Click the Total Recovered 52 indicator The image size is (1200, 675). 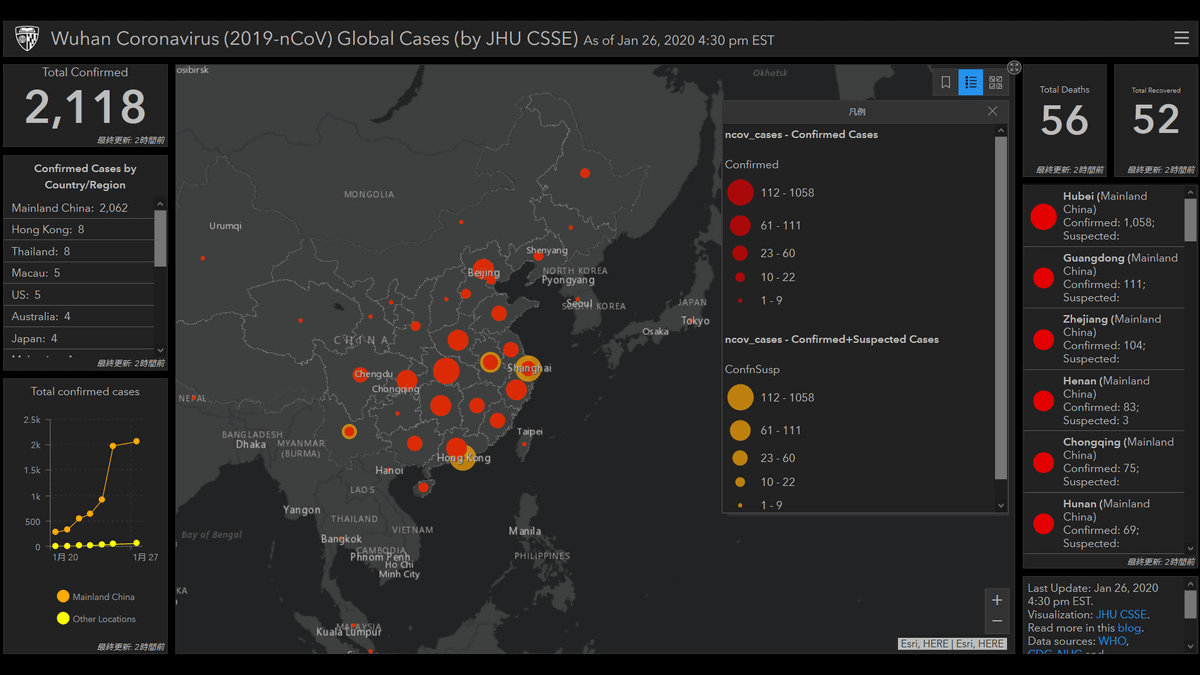pyautogui.click(x=1156, y=120)
